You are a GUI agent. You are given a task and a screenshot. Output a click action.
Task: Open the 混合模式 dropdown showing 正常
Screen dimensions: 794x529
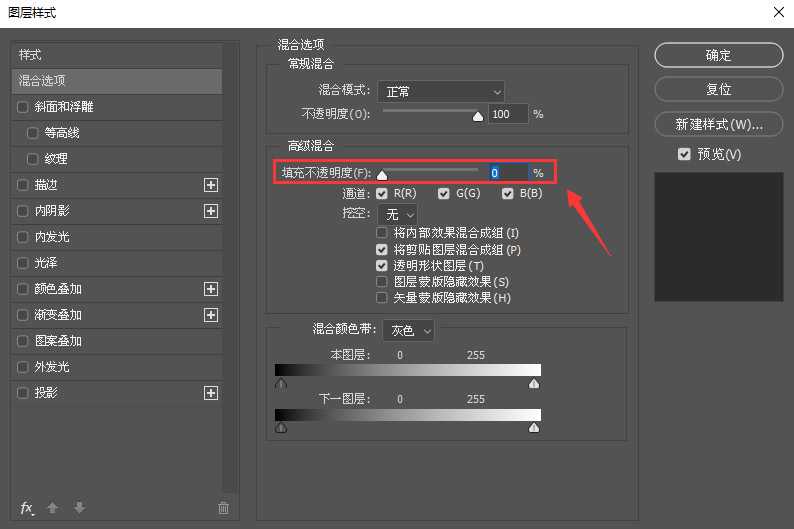(441, 92)
